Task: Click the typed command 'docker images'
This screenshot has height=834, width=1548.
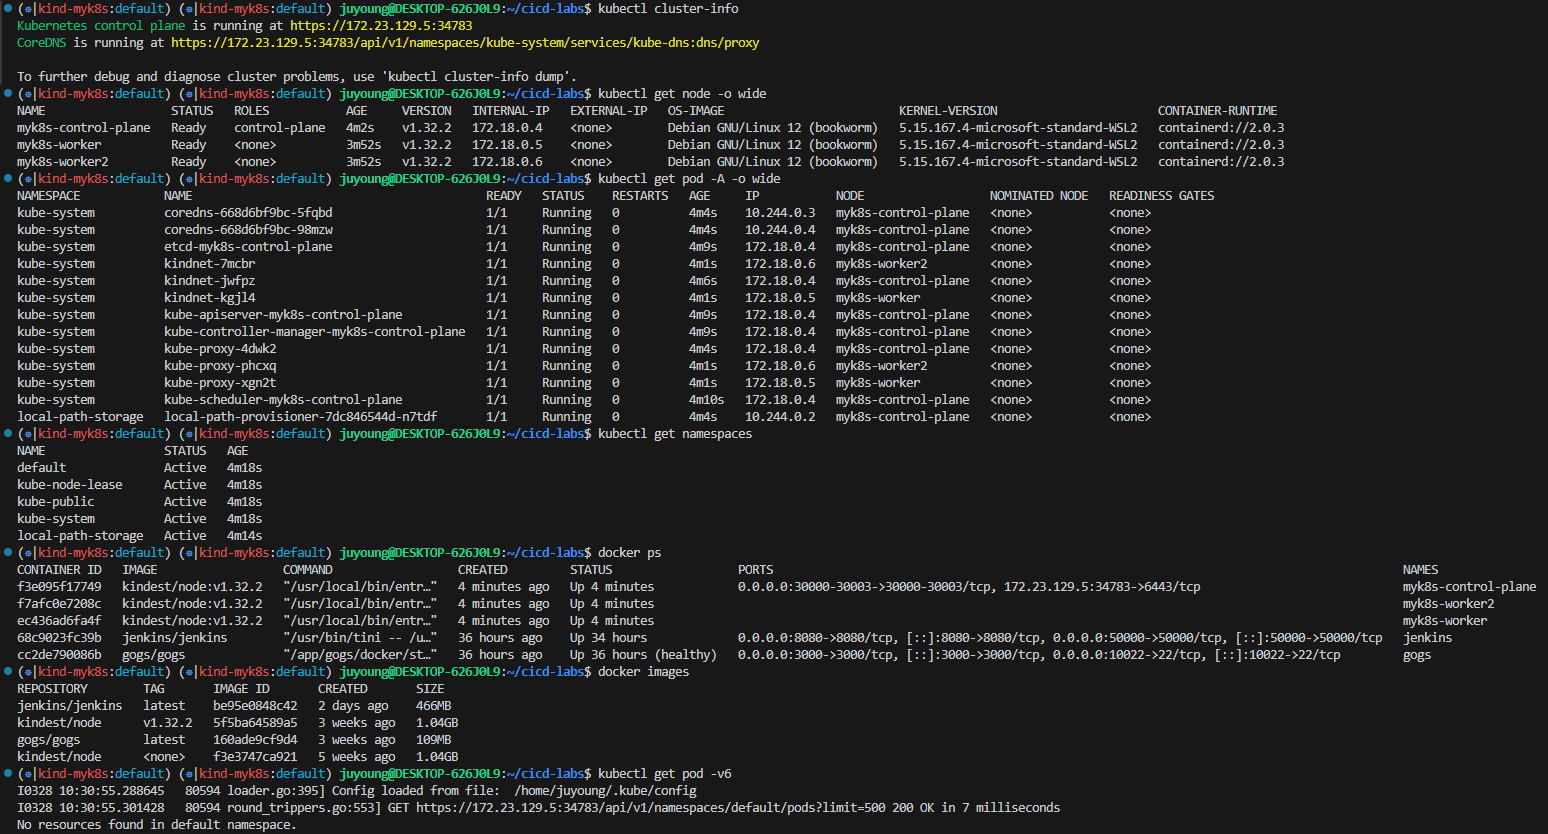Action: click(643, 672)
